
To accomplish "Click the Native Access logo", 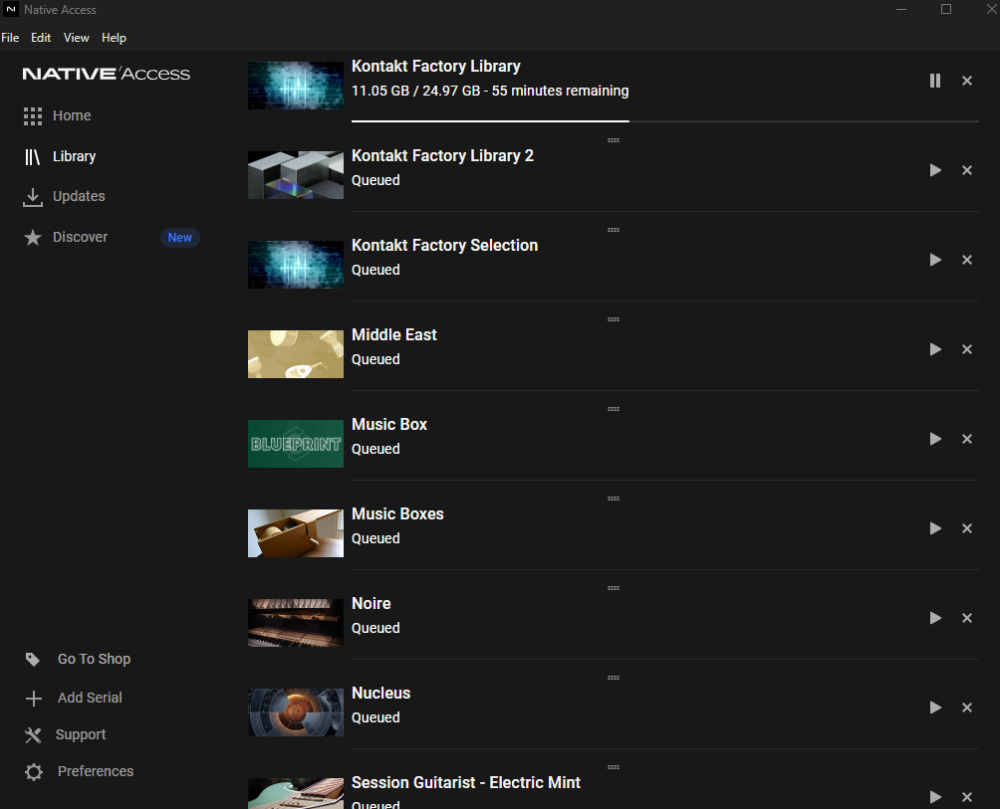I will coord(106,74).
